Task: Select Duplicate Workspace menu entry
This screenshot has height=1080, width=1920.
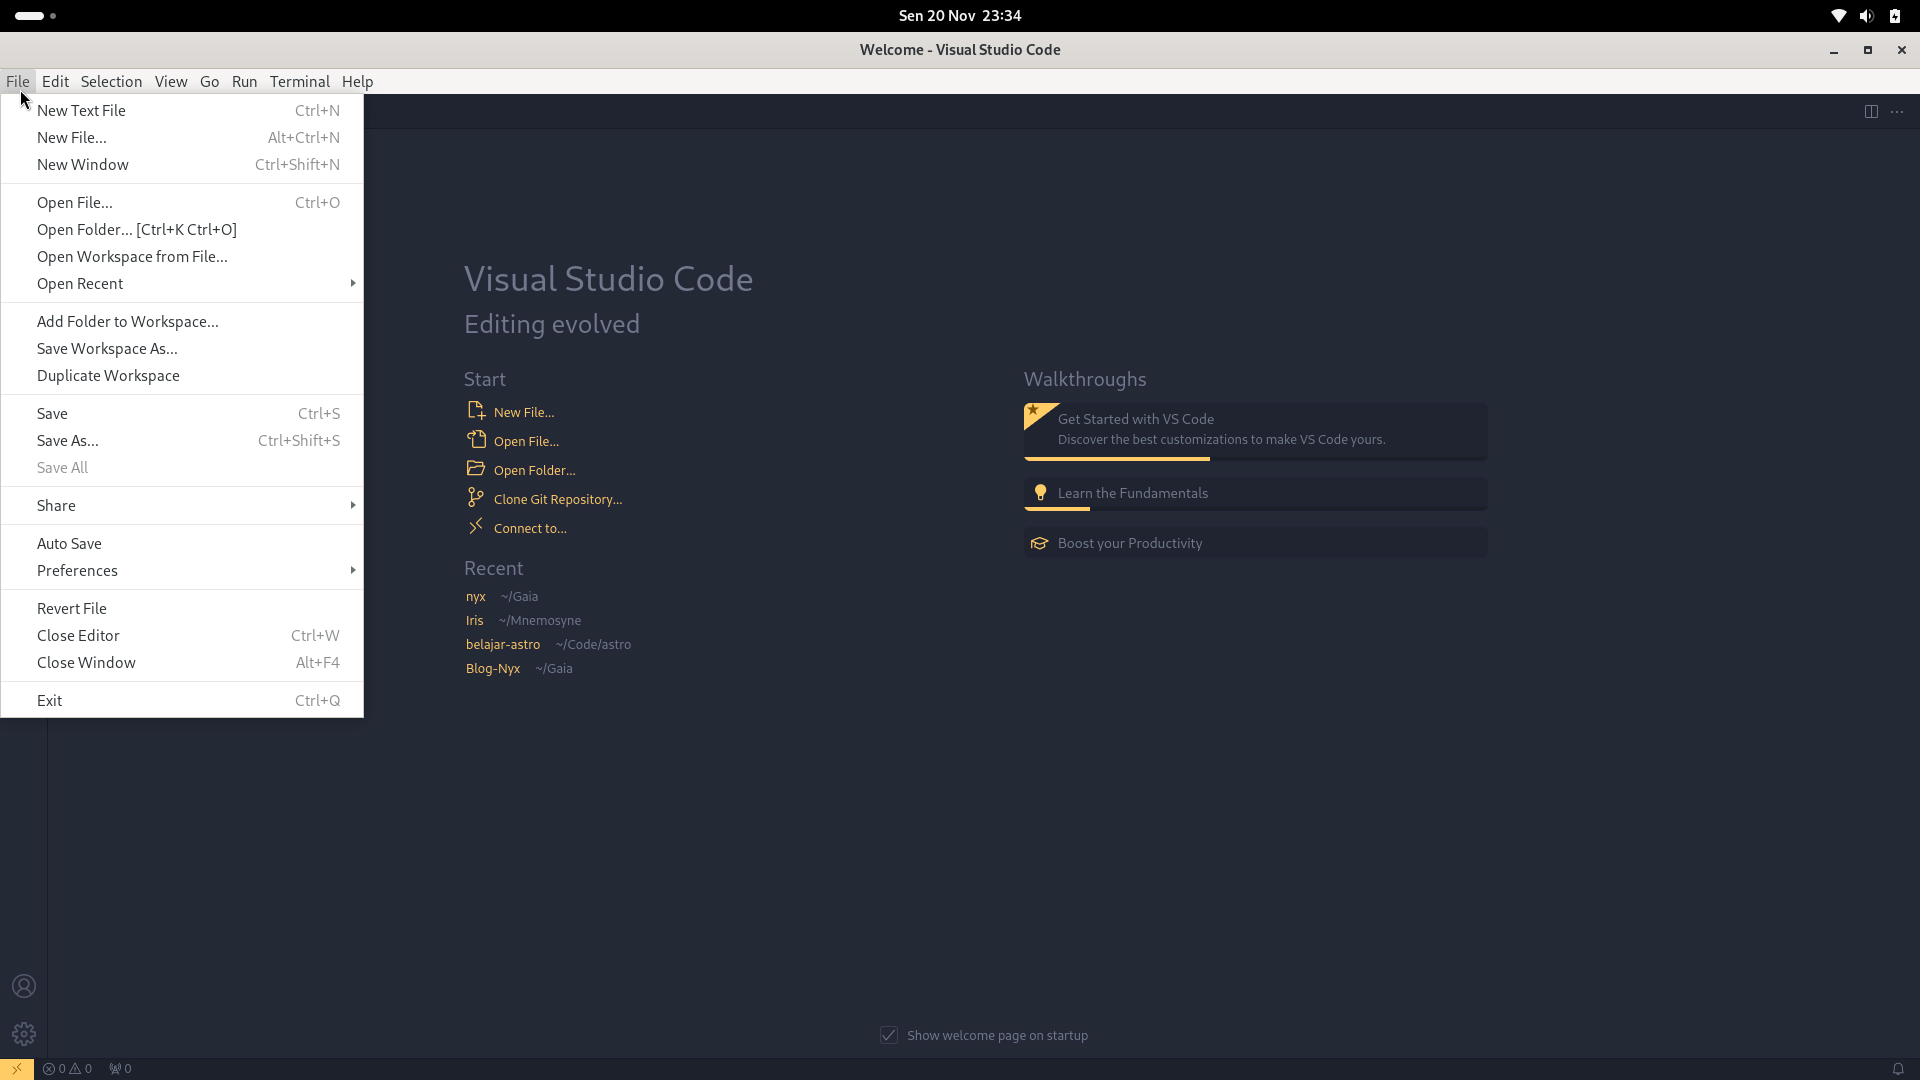Action: pos(182,375)
